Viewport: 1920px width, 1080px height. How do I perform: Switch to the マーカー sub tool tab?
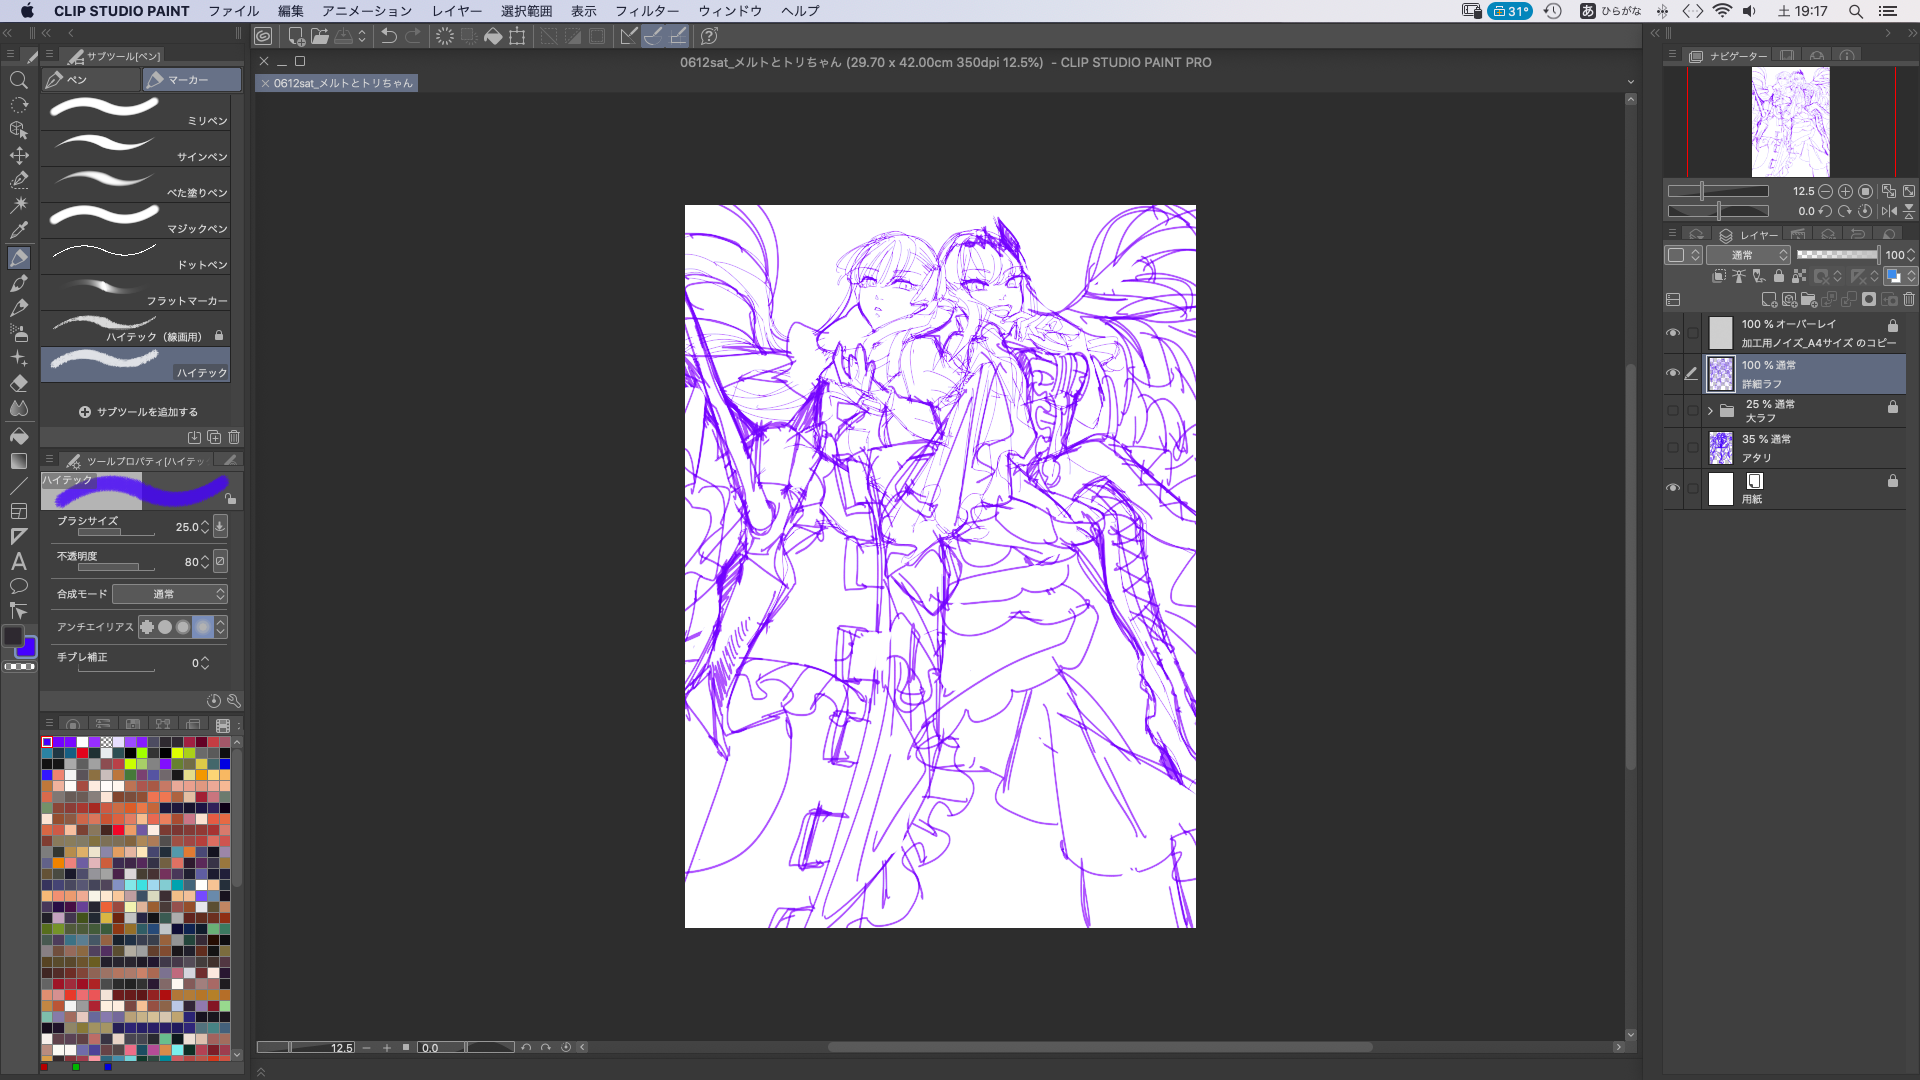pos(190,80)
